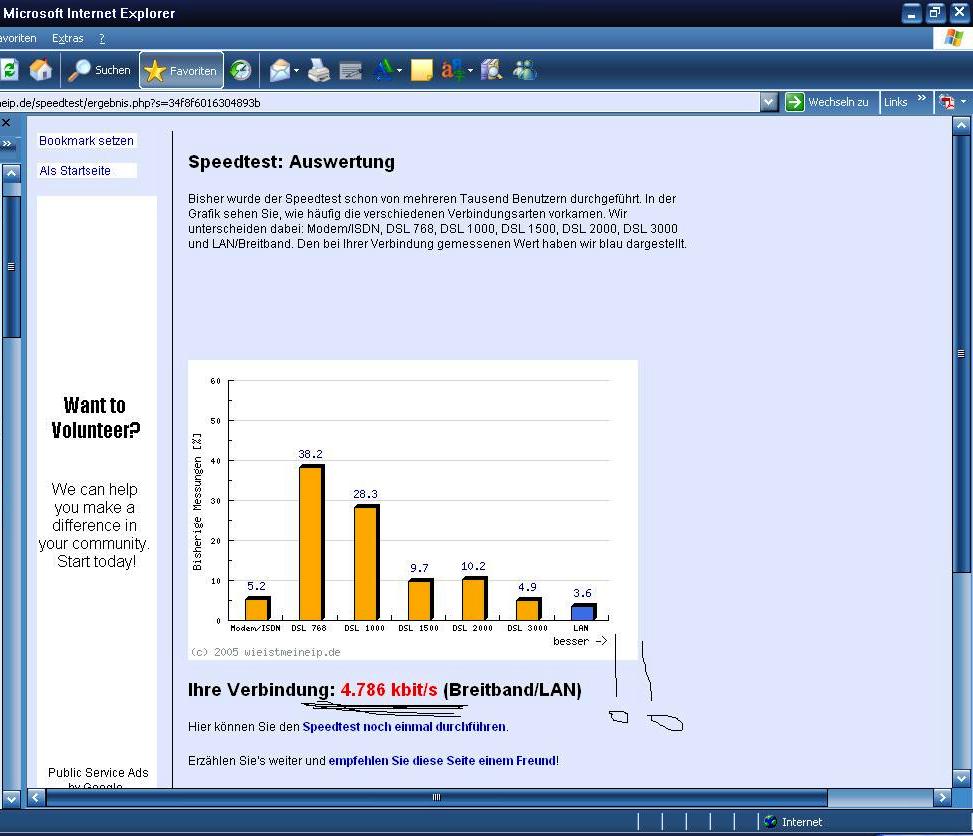Click the green Wechseln zu arrow
The image size is (973, 836).
[795, 102]
